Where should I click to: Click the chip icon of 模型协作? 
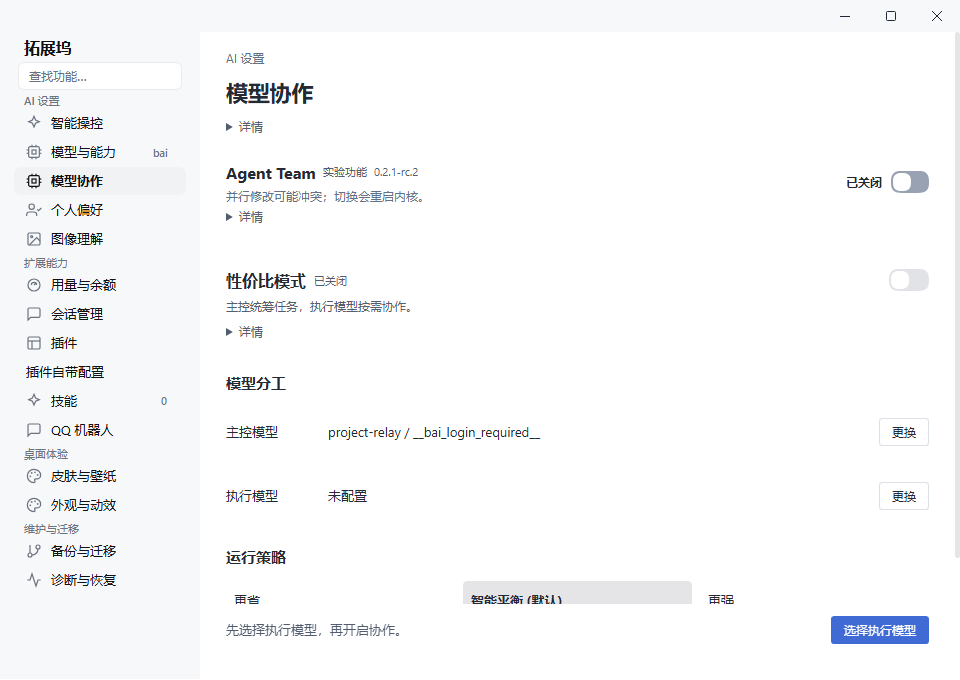click(34, 181)
